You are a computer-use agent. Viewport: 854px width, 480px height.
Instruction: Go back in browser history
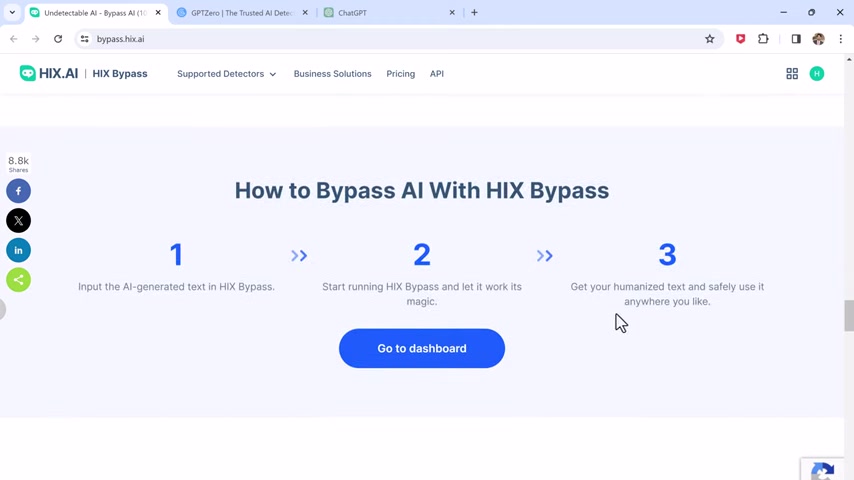pos(14,39)
